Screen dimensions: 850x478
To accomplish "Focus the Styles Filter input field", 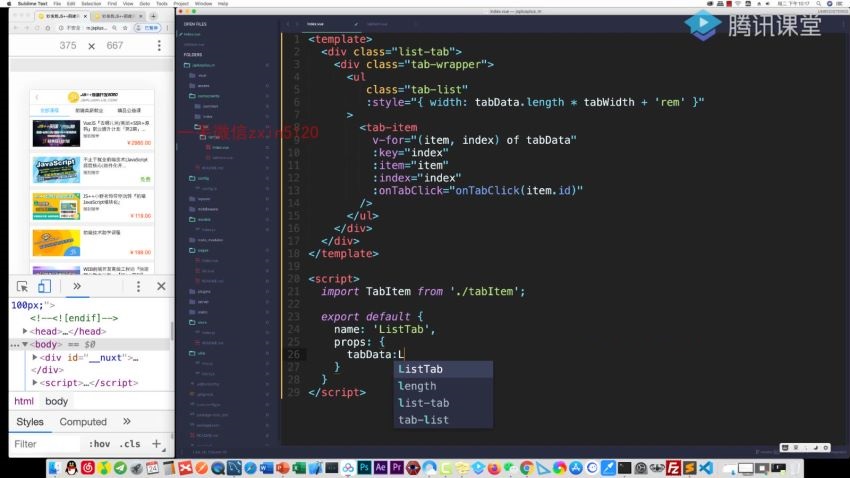I will (46, 444).
